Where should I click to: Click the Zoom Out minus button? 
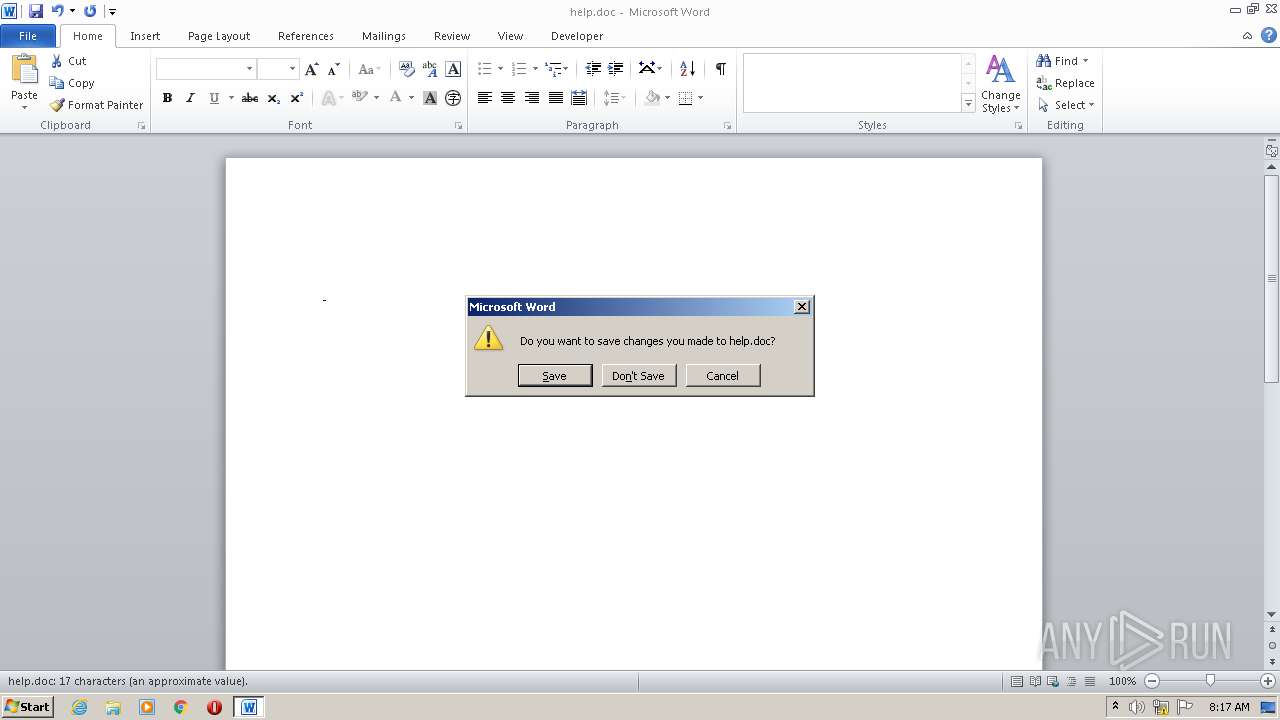click(1152, 681)
